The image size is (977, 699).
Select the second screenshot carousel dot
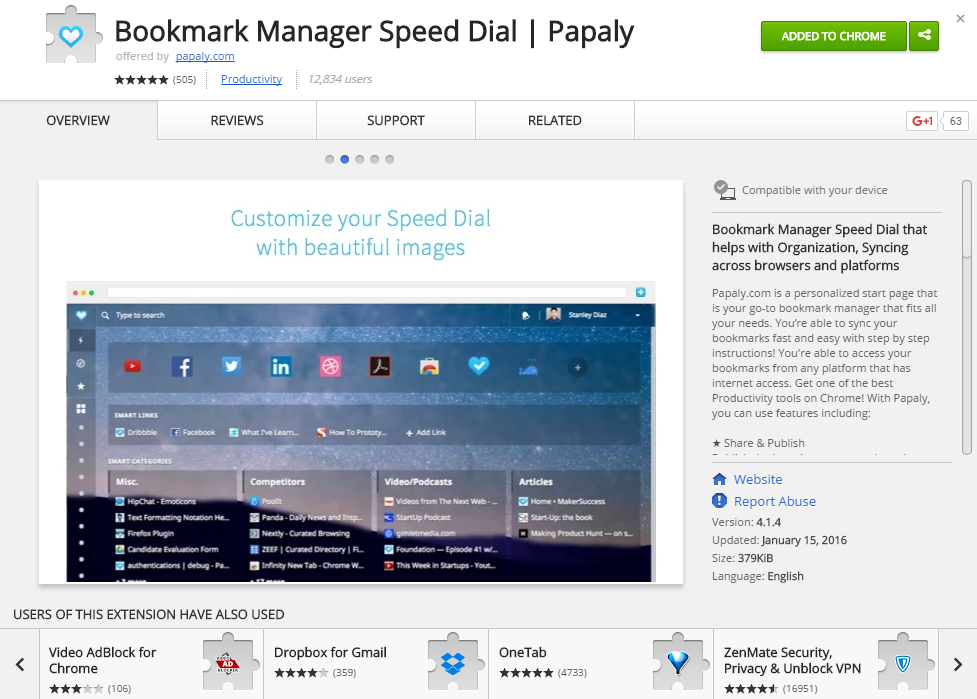345,159
